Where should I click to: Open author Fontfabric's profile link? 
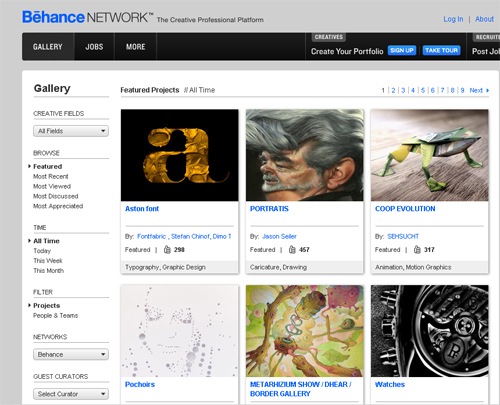152,236
